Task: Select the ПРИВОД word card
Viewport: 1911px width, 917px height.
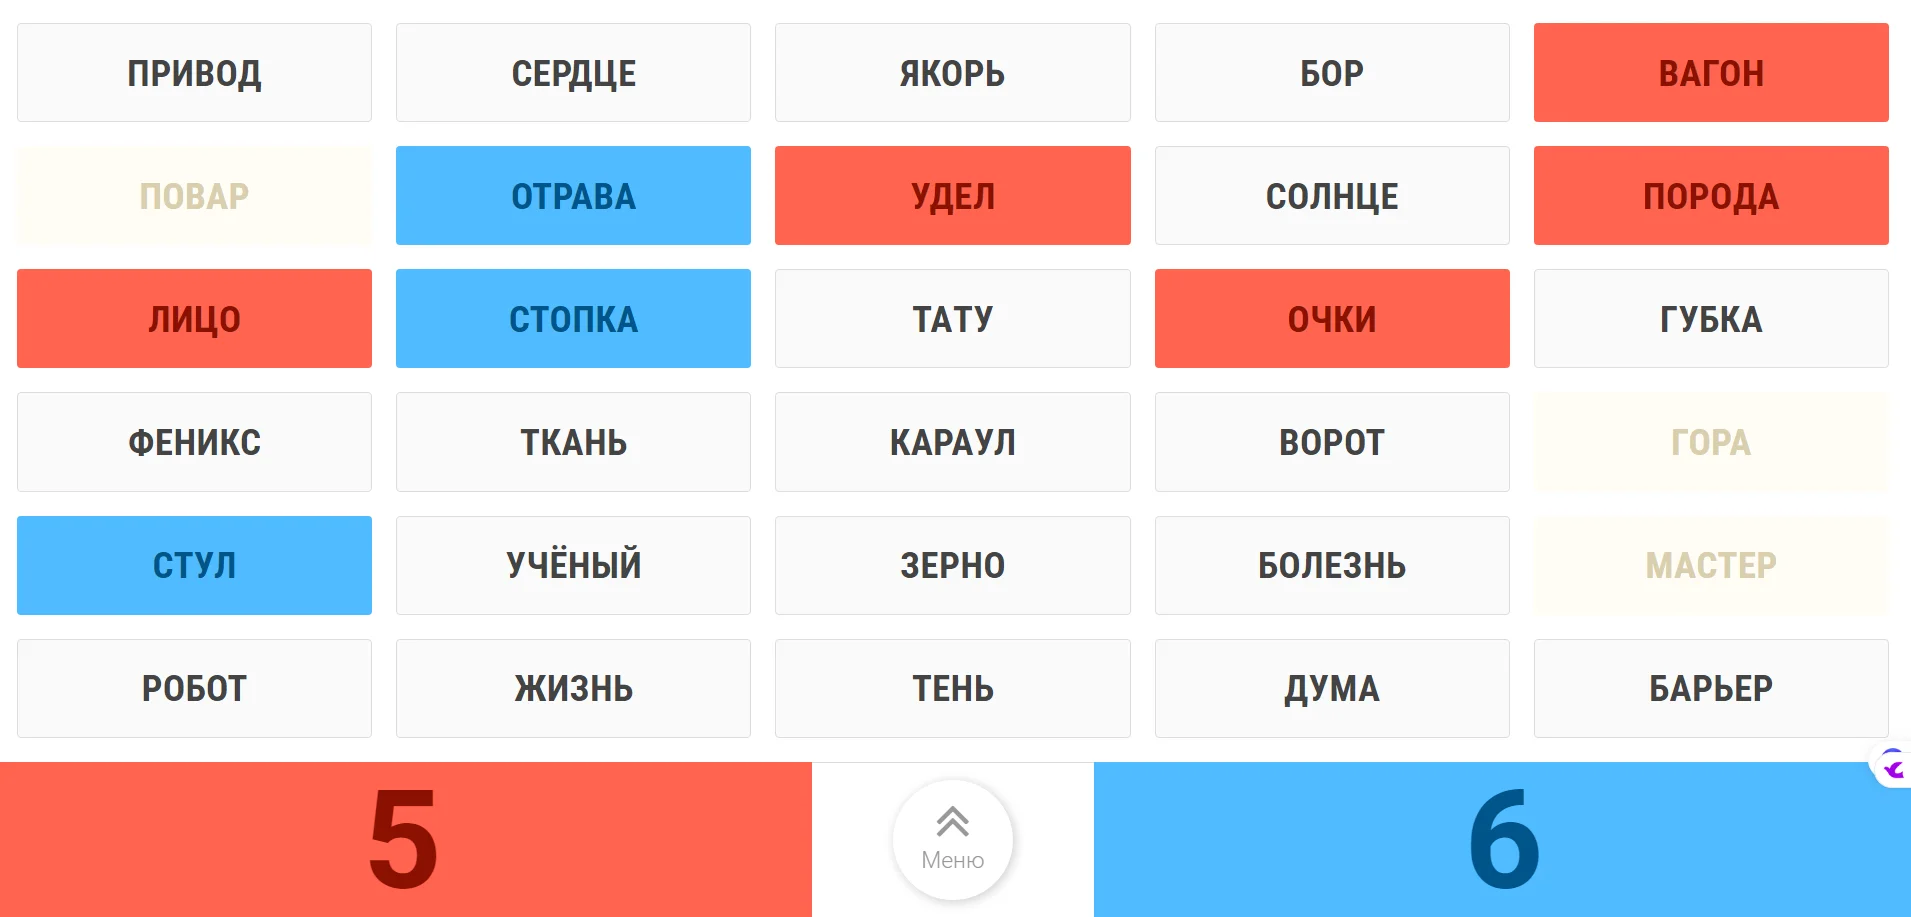Action: pyautogui.click(x=194, y=73)
